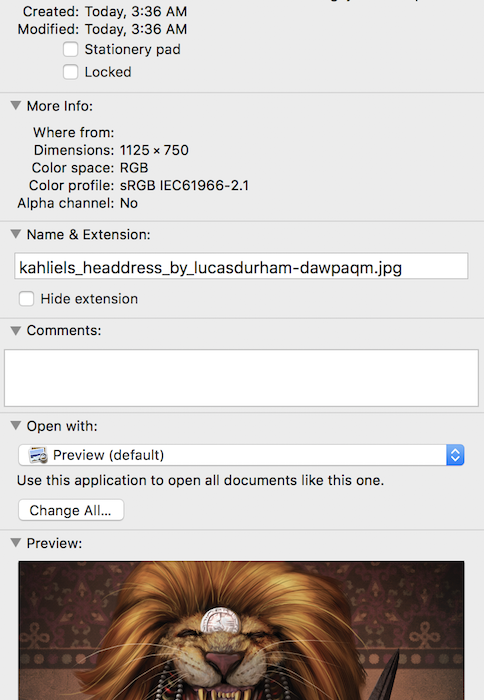The height and width of the screenshot is (700, 484).
Task: Collapse the Name & Extension section
Action: tap(16, 234)
